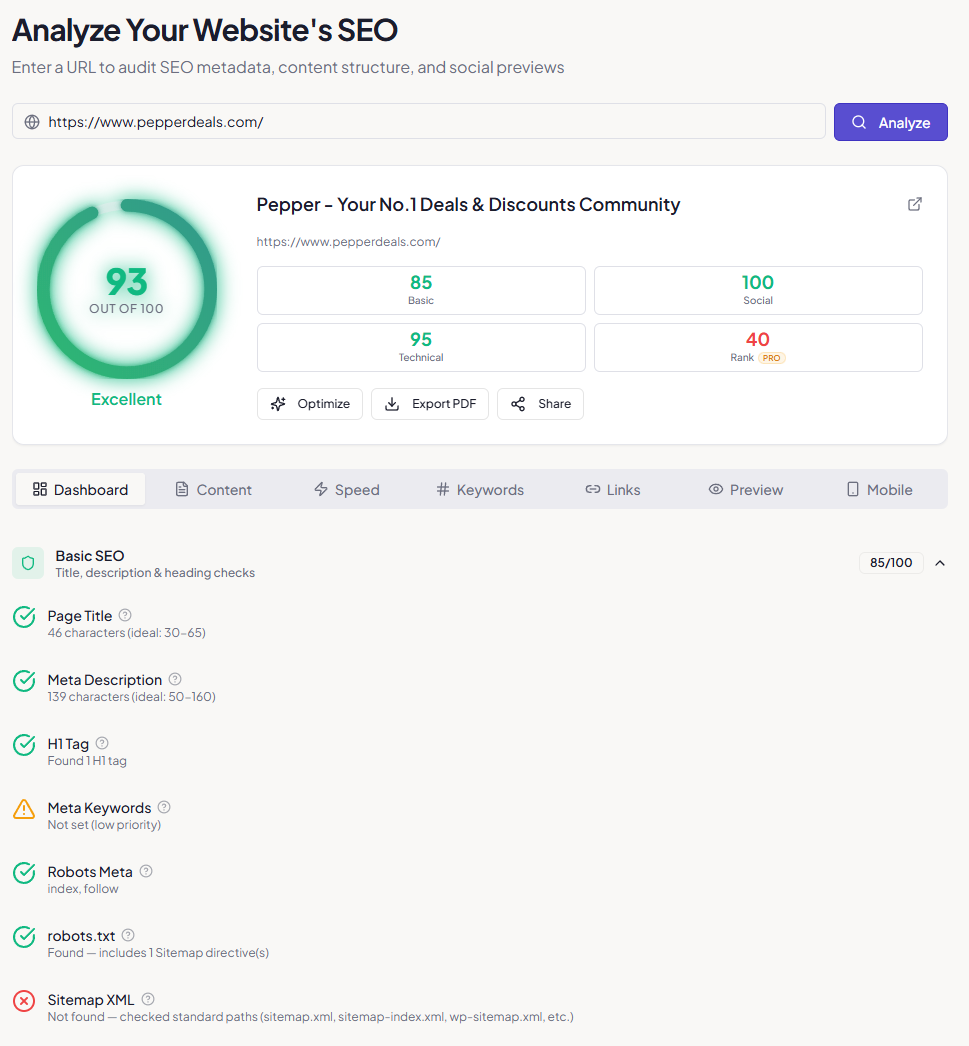Open the site via external link icon
The image size is (969, 1046).
point(914,203)
